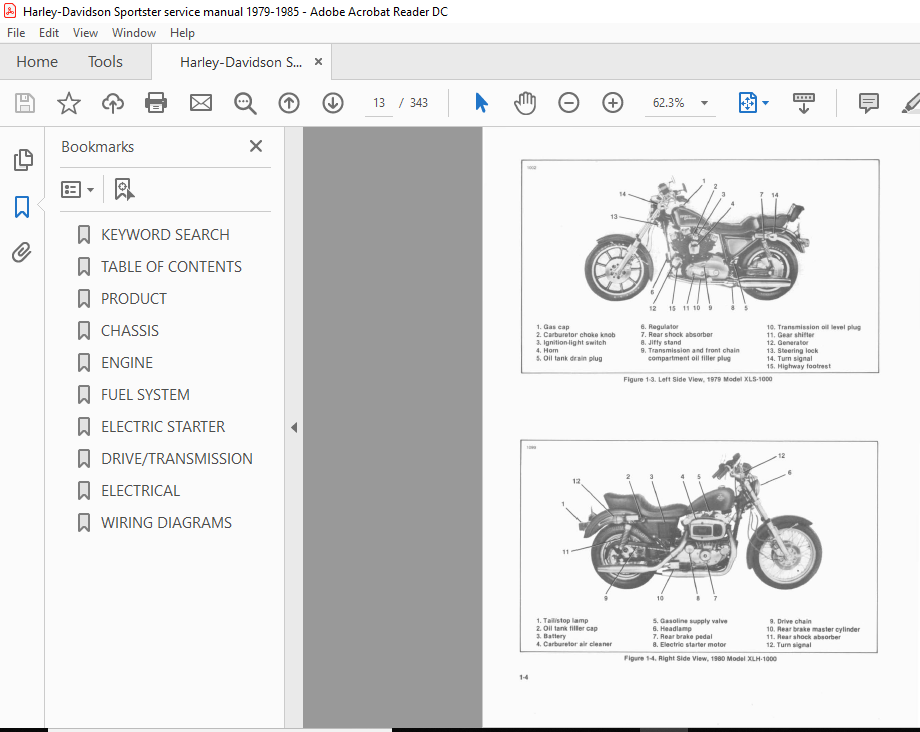This screenshot has width=920, height=732.
Task: Open the Edit menu
Action: (49, 33)
